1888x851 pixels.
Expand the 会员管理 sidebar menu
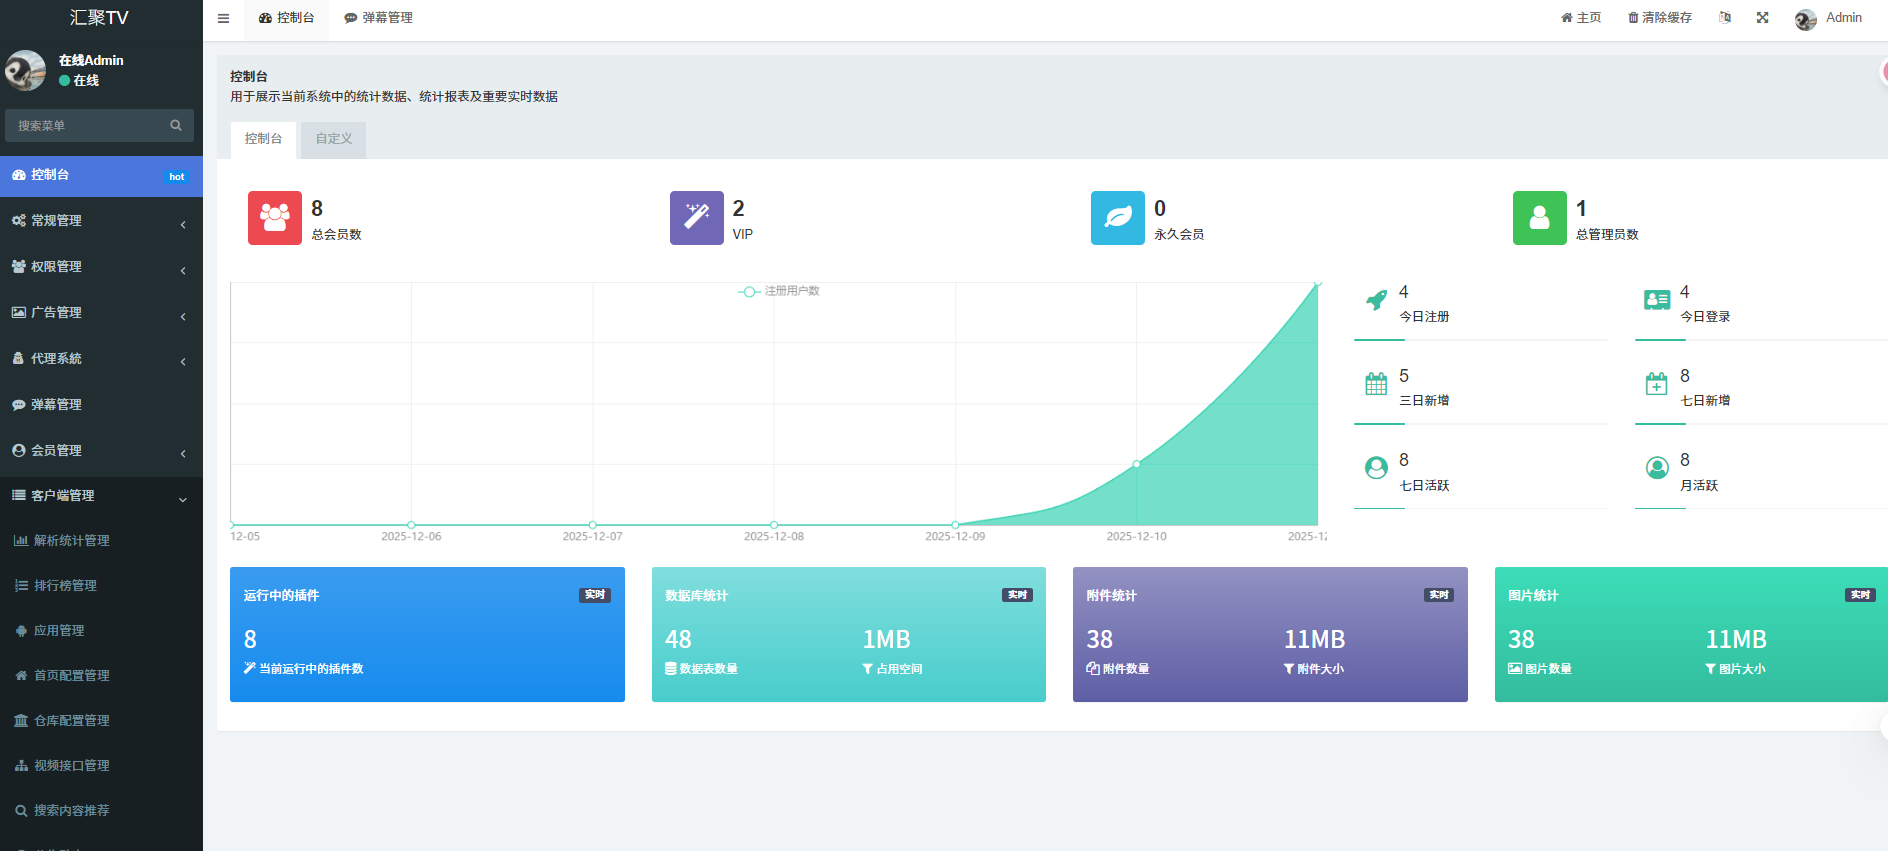pyautogui.click(x=100, y=451)
